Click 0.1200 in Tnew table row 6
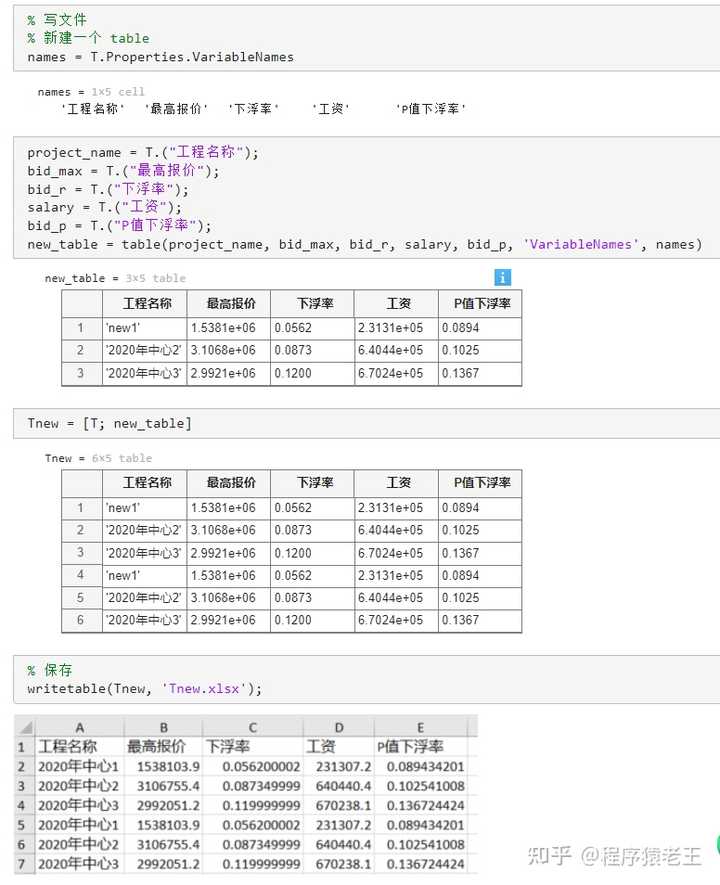Image resolution: width=720 pixels, height=885 pixels. coord(312,620)
